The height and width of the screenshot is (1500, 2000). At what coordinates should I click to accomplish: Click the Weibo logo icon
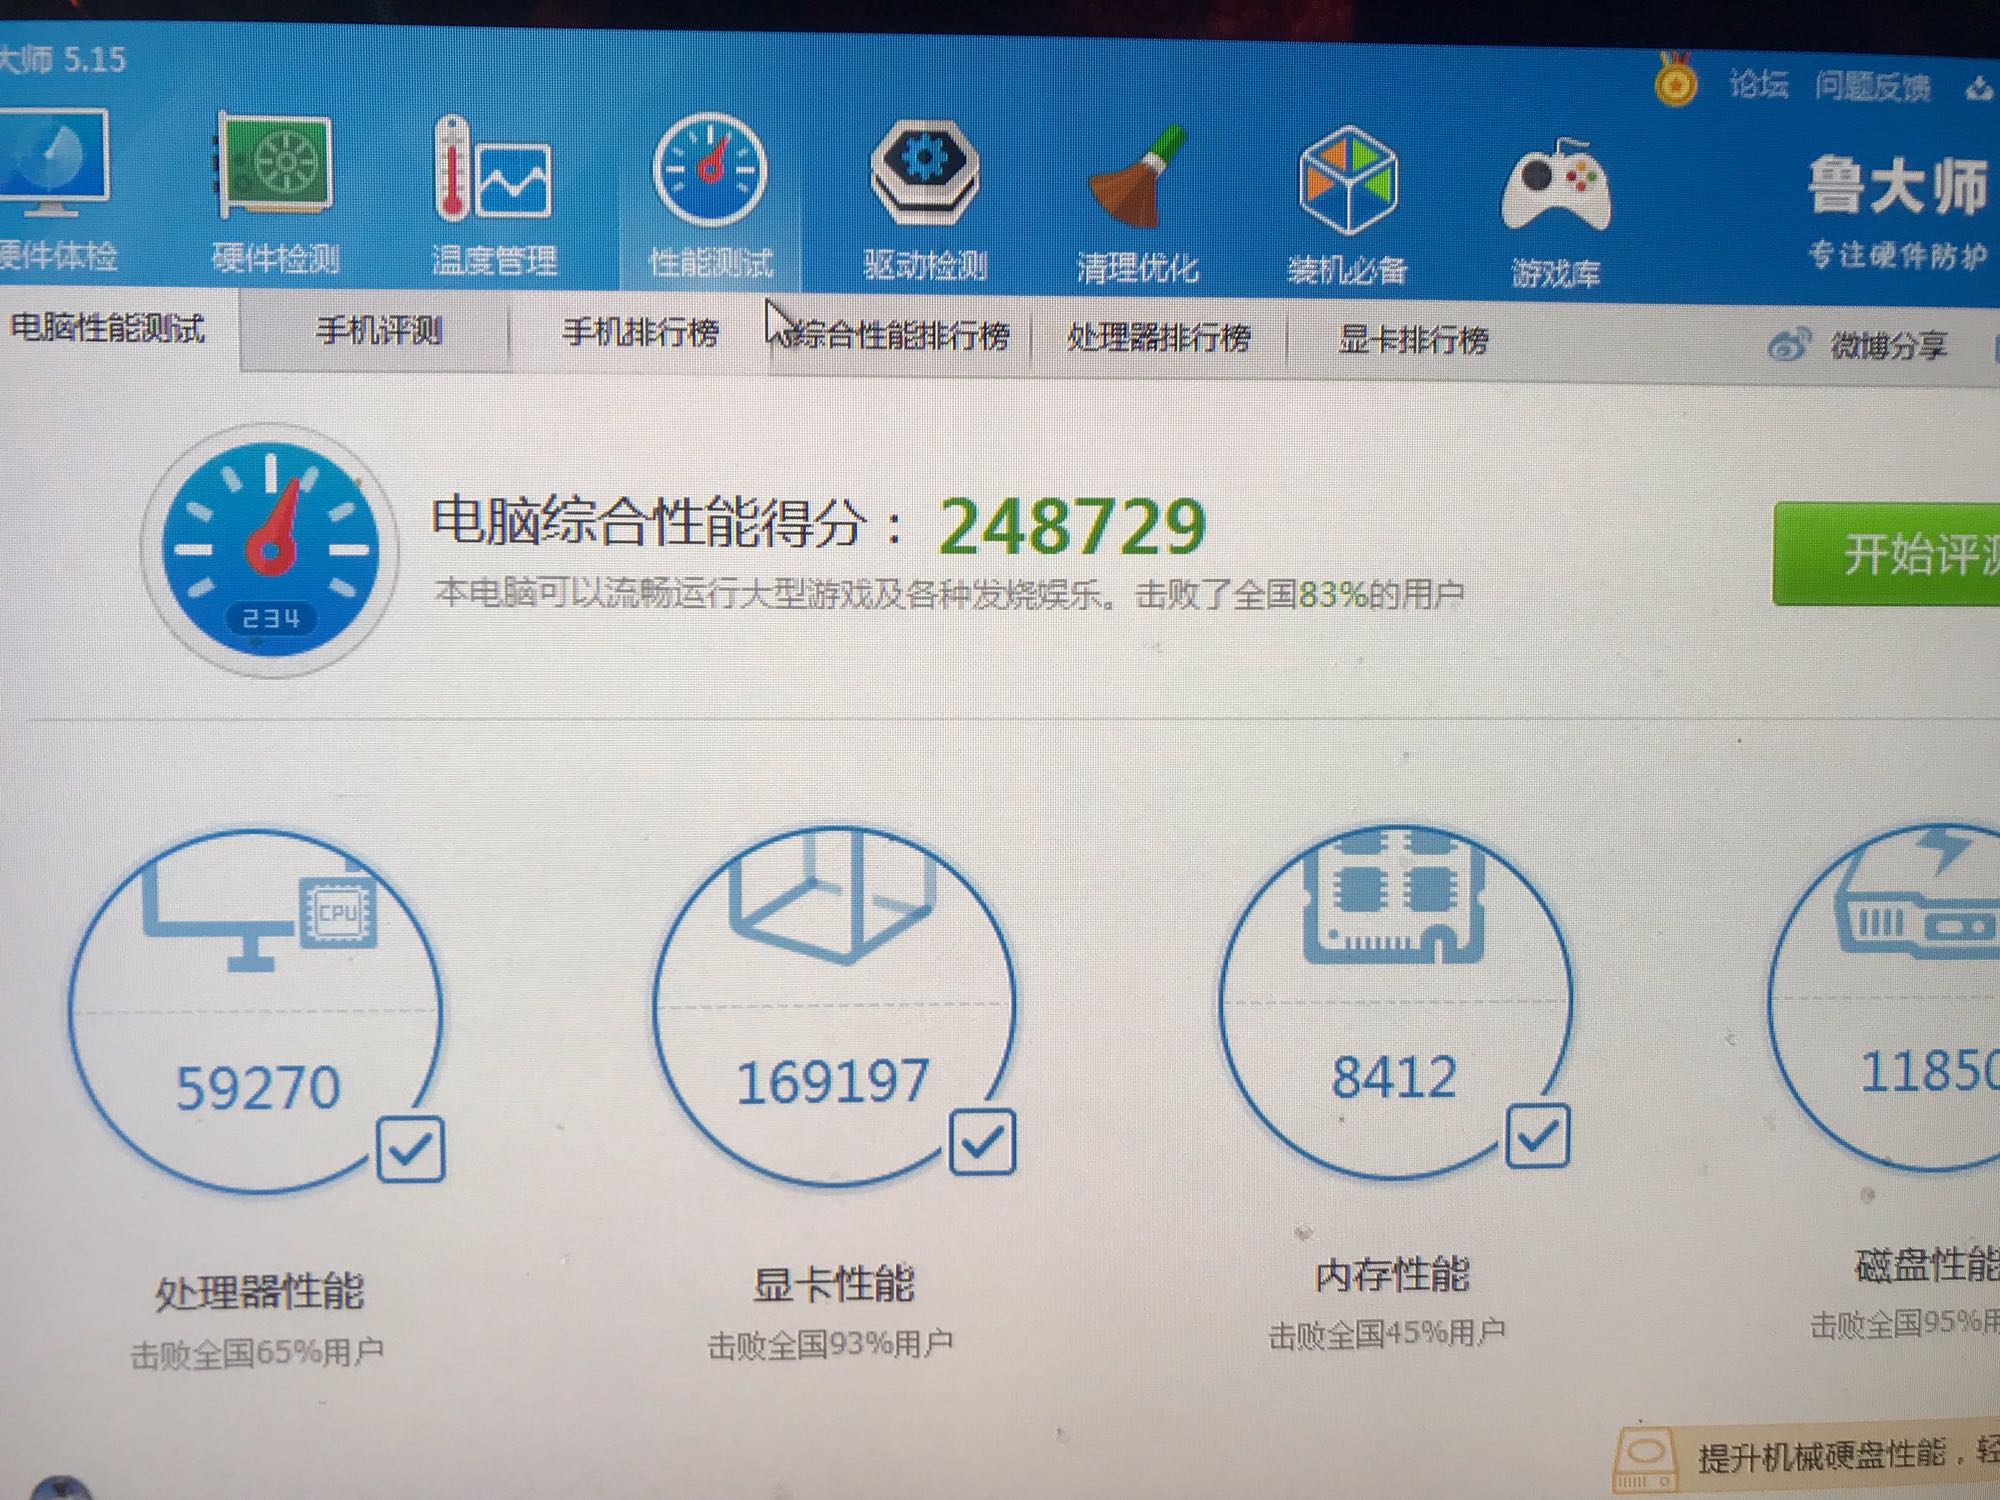[1790, 345]
